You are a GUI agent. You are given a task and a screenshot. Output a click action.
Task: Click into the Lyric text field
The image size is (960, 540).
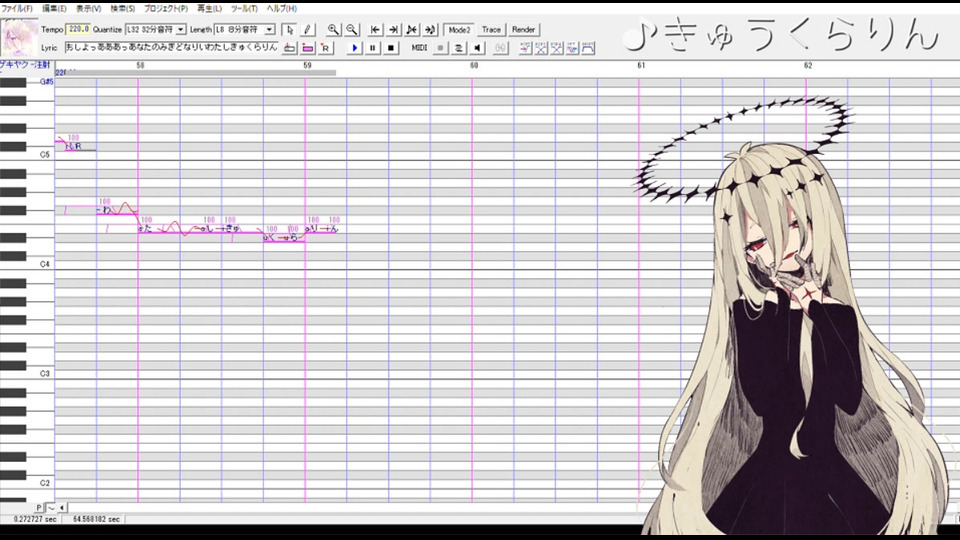(x=171, y=47)
